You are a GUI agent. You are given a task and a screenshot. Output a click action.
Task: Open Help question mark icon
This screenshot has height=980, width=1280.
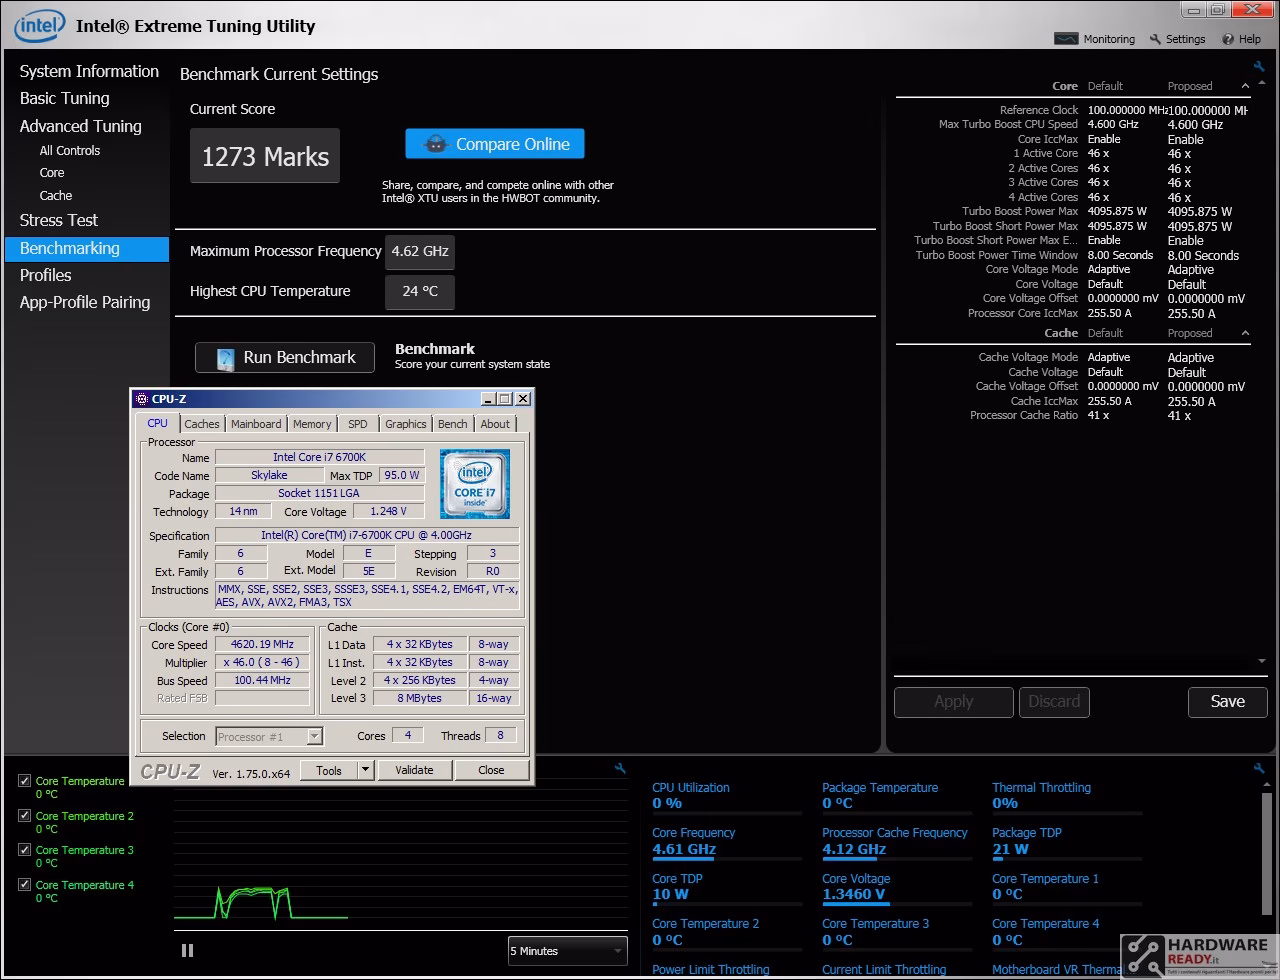[1228, 39]
